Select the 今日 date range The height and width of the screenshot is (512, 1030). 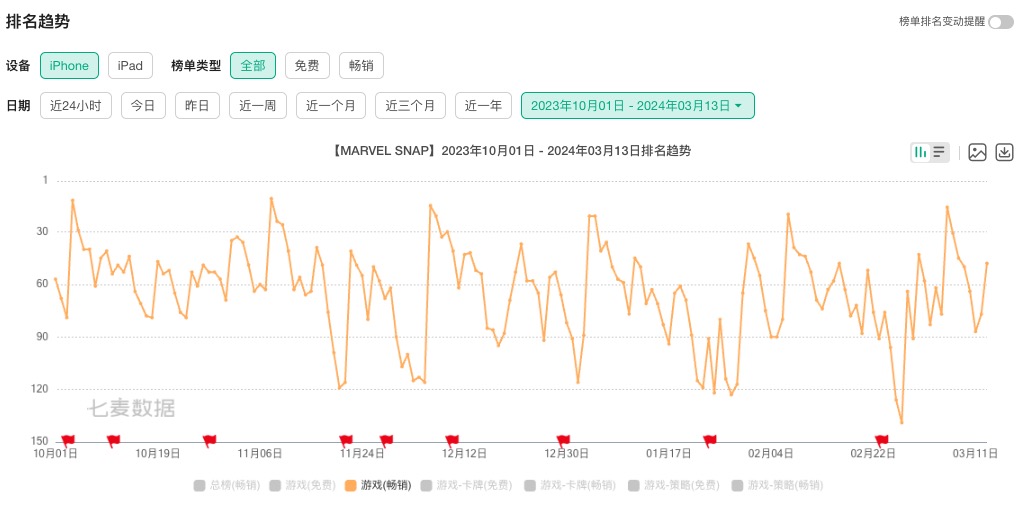click(143, 106)
